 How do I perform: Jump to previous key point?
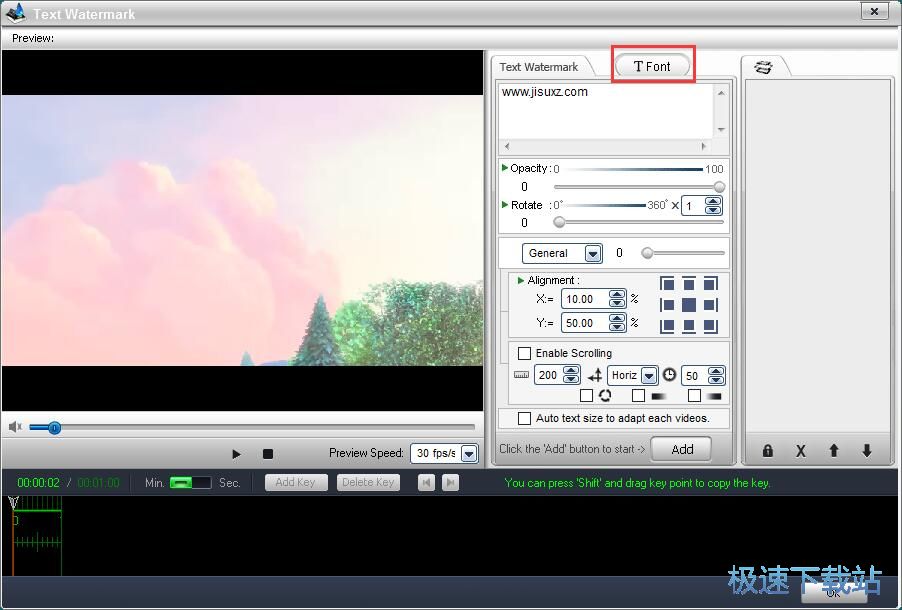click(426, 482)
